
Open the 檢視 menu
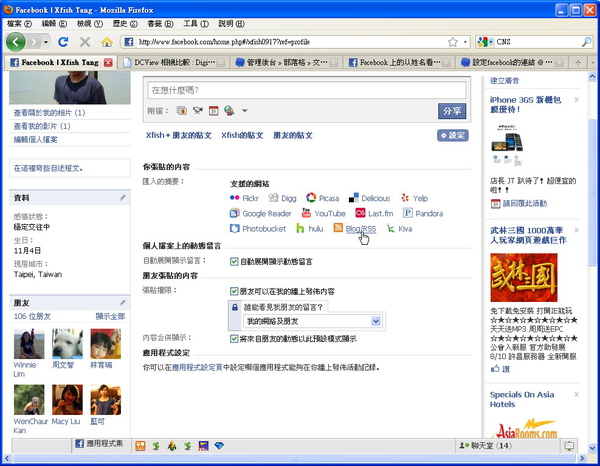[x=89, y=24]
